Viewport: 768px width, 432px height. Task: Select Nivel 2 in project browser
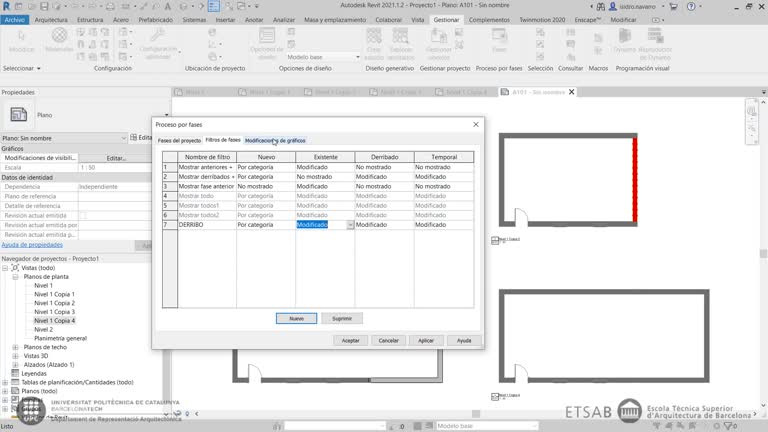pyautogui.click(x=44, y=329)
